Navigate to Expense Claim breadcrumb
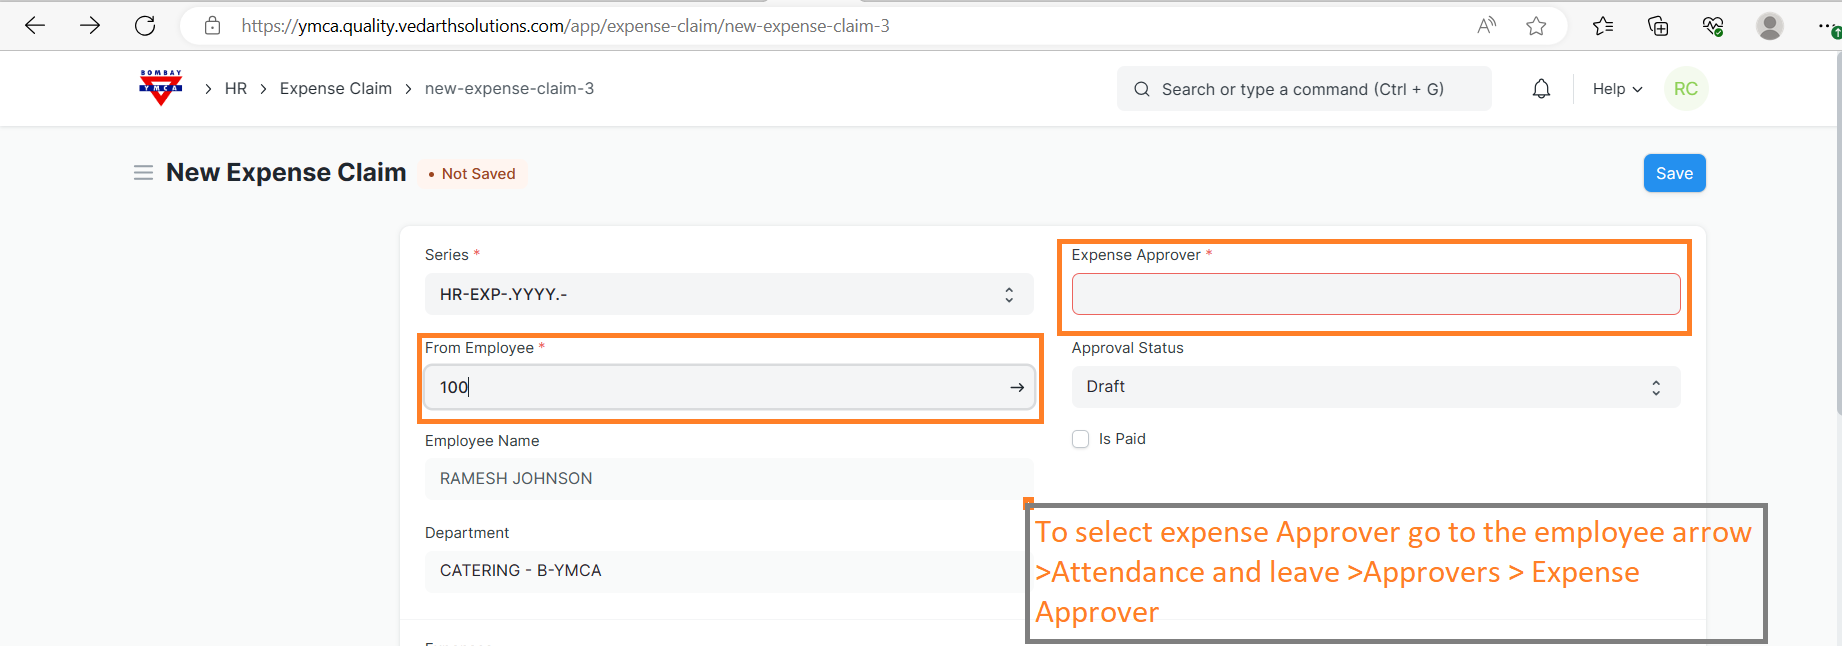This screenshot has height=646, width=1842. pos(335,89)
